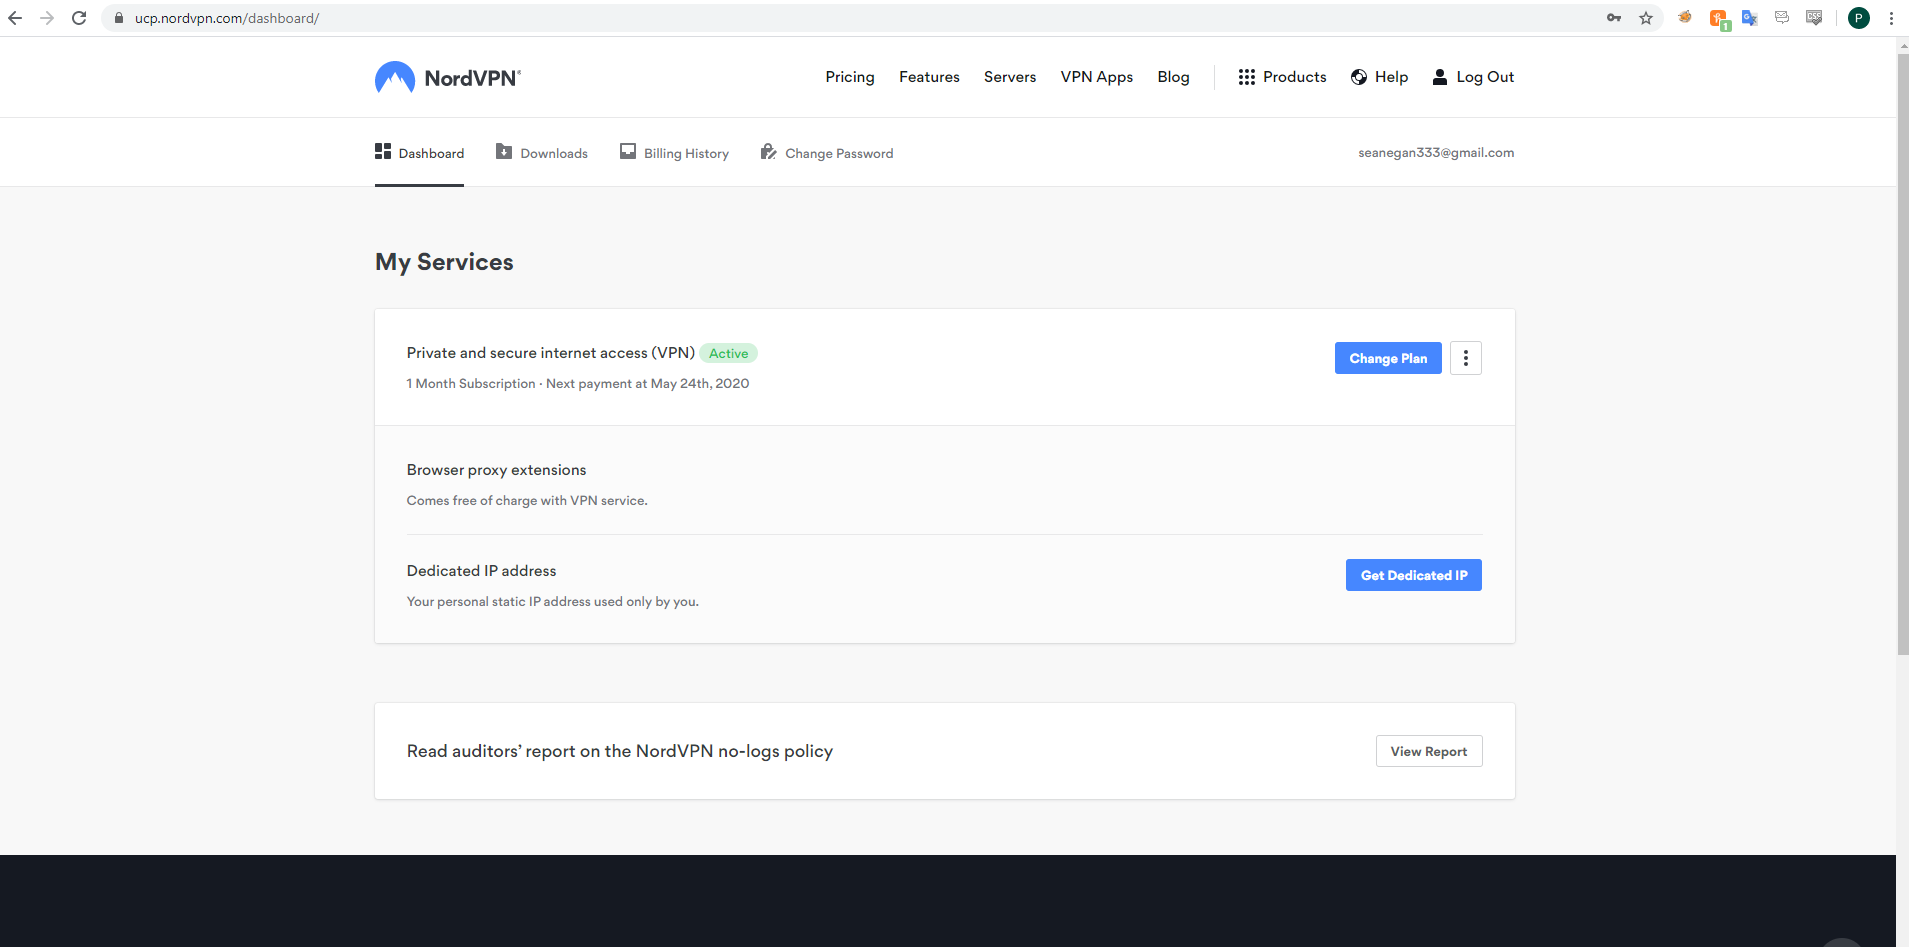Go to Features in the top navigation
The image size is (1909, 947).
(929, 77)
